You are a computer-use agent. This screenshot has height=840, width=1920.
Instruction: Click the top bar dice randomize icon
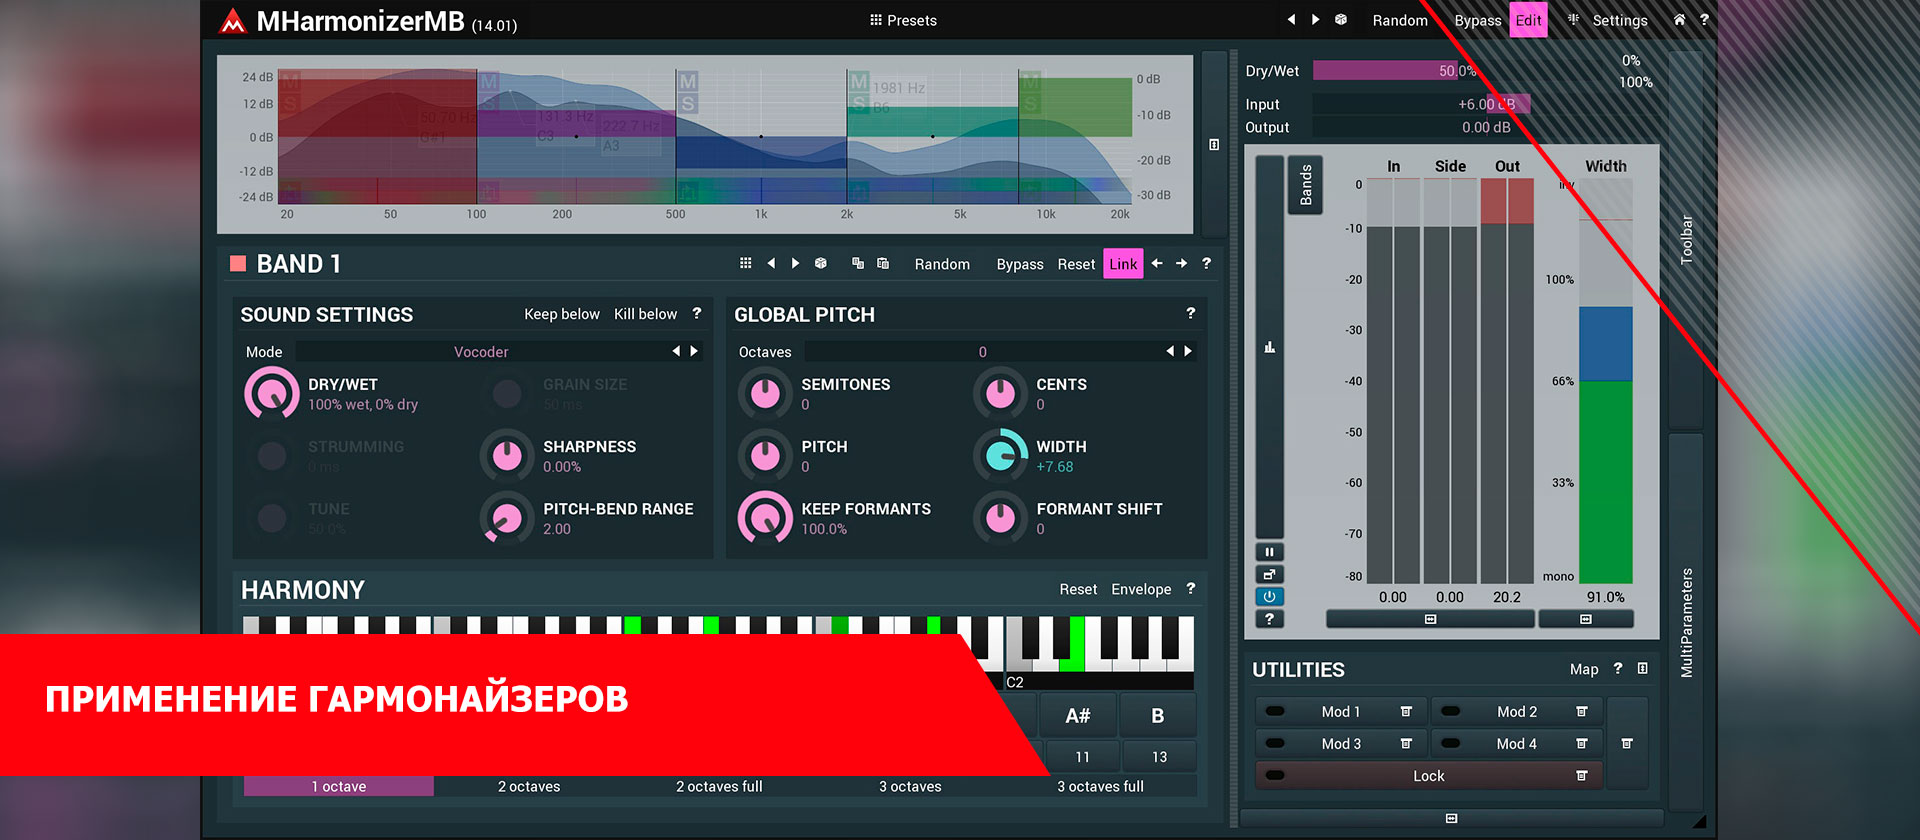pos(1341,20)
